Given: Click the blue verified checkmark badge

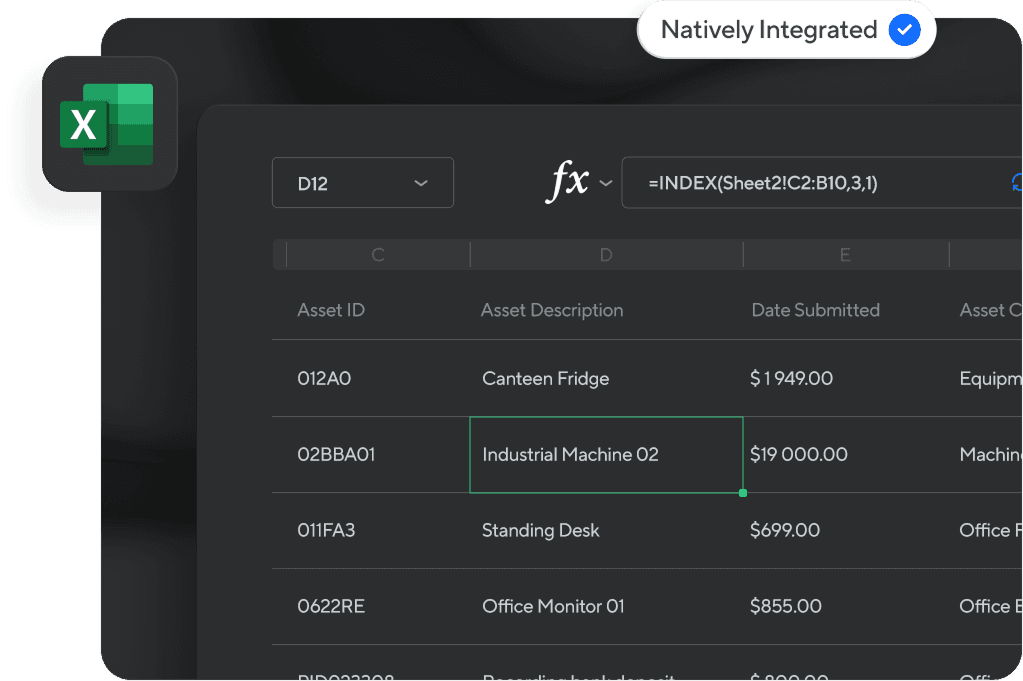Looking at the screenshot, I should (904, 30).
